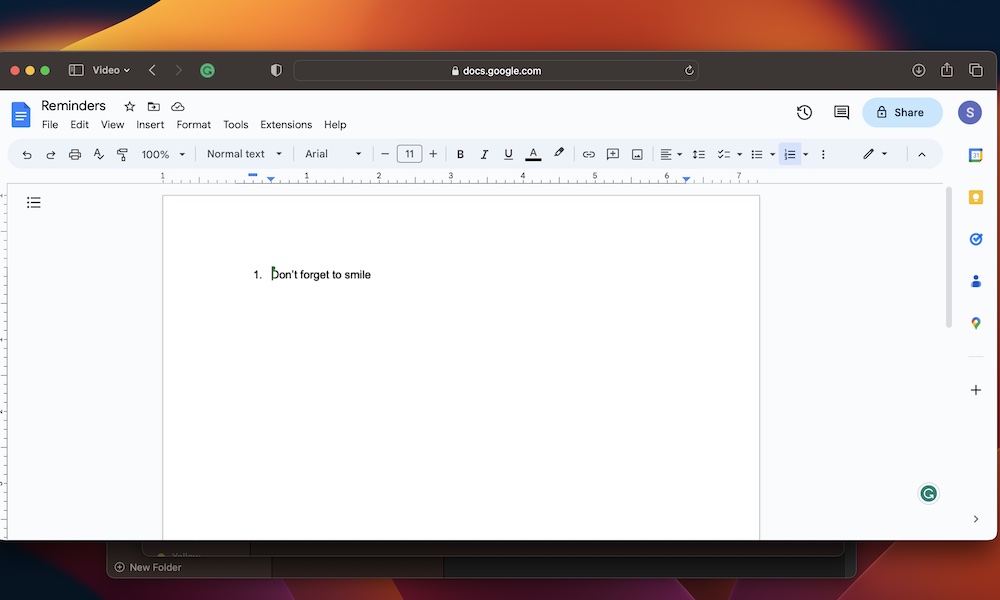This screenshot has height=600, width=1000.
Task: Star the Reminders document
Action: [x=129, y=106]
